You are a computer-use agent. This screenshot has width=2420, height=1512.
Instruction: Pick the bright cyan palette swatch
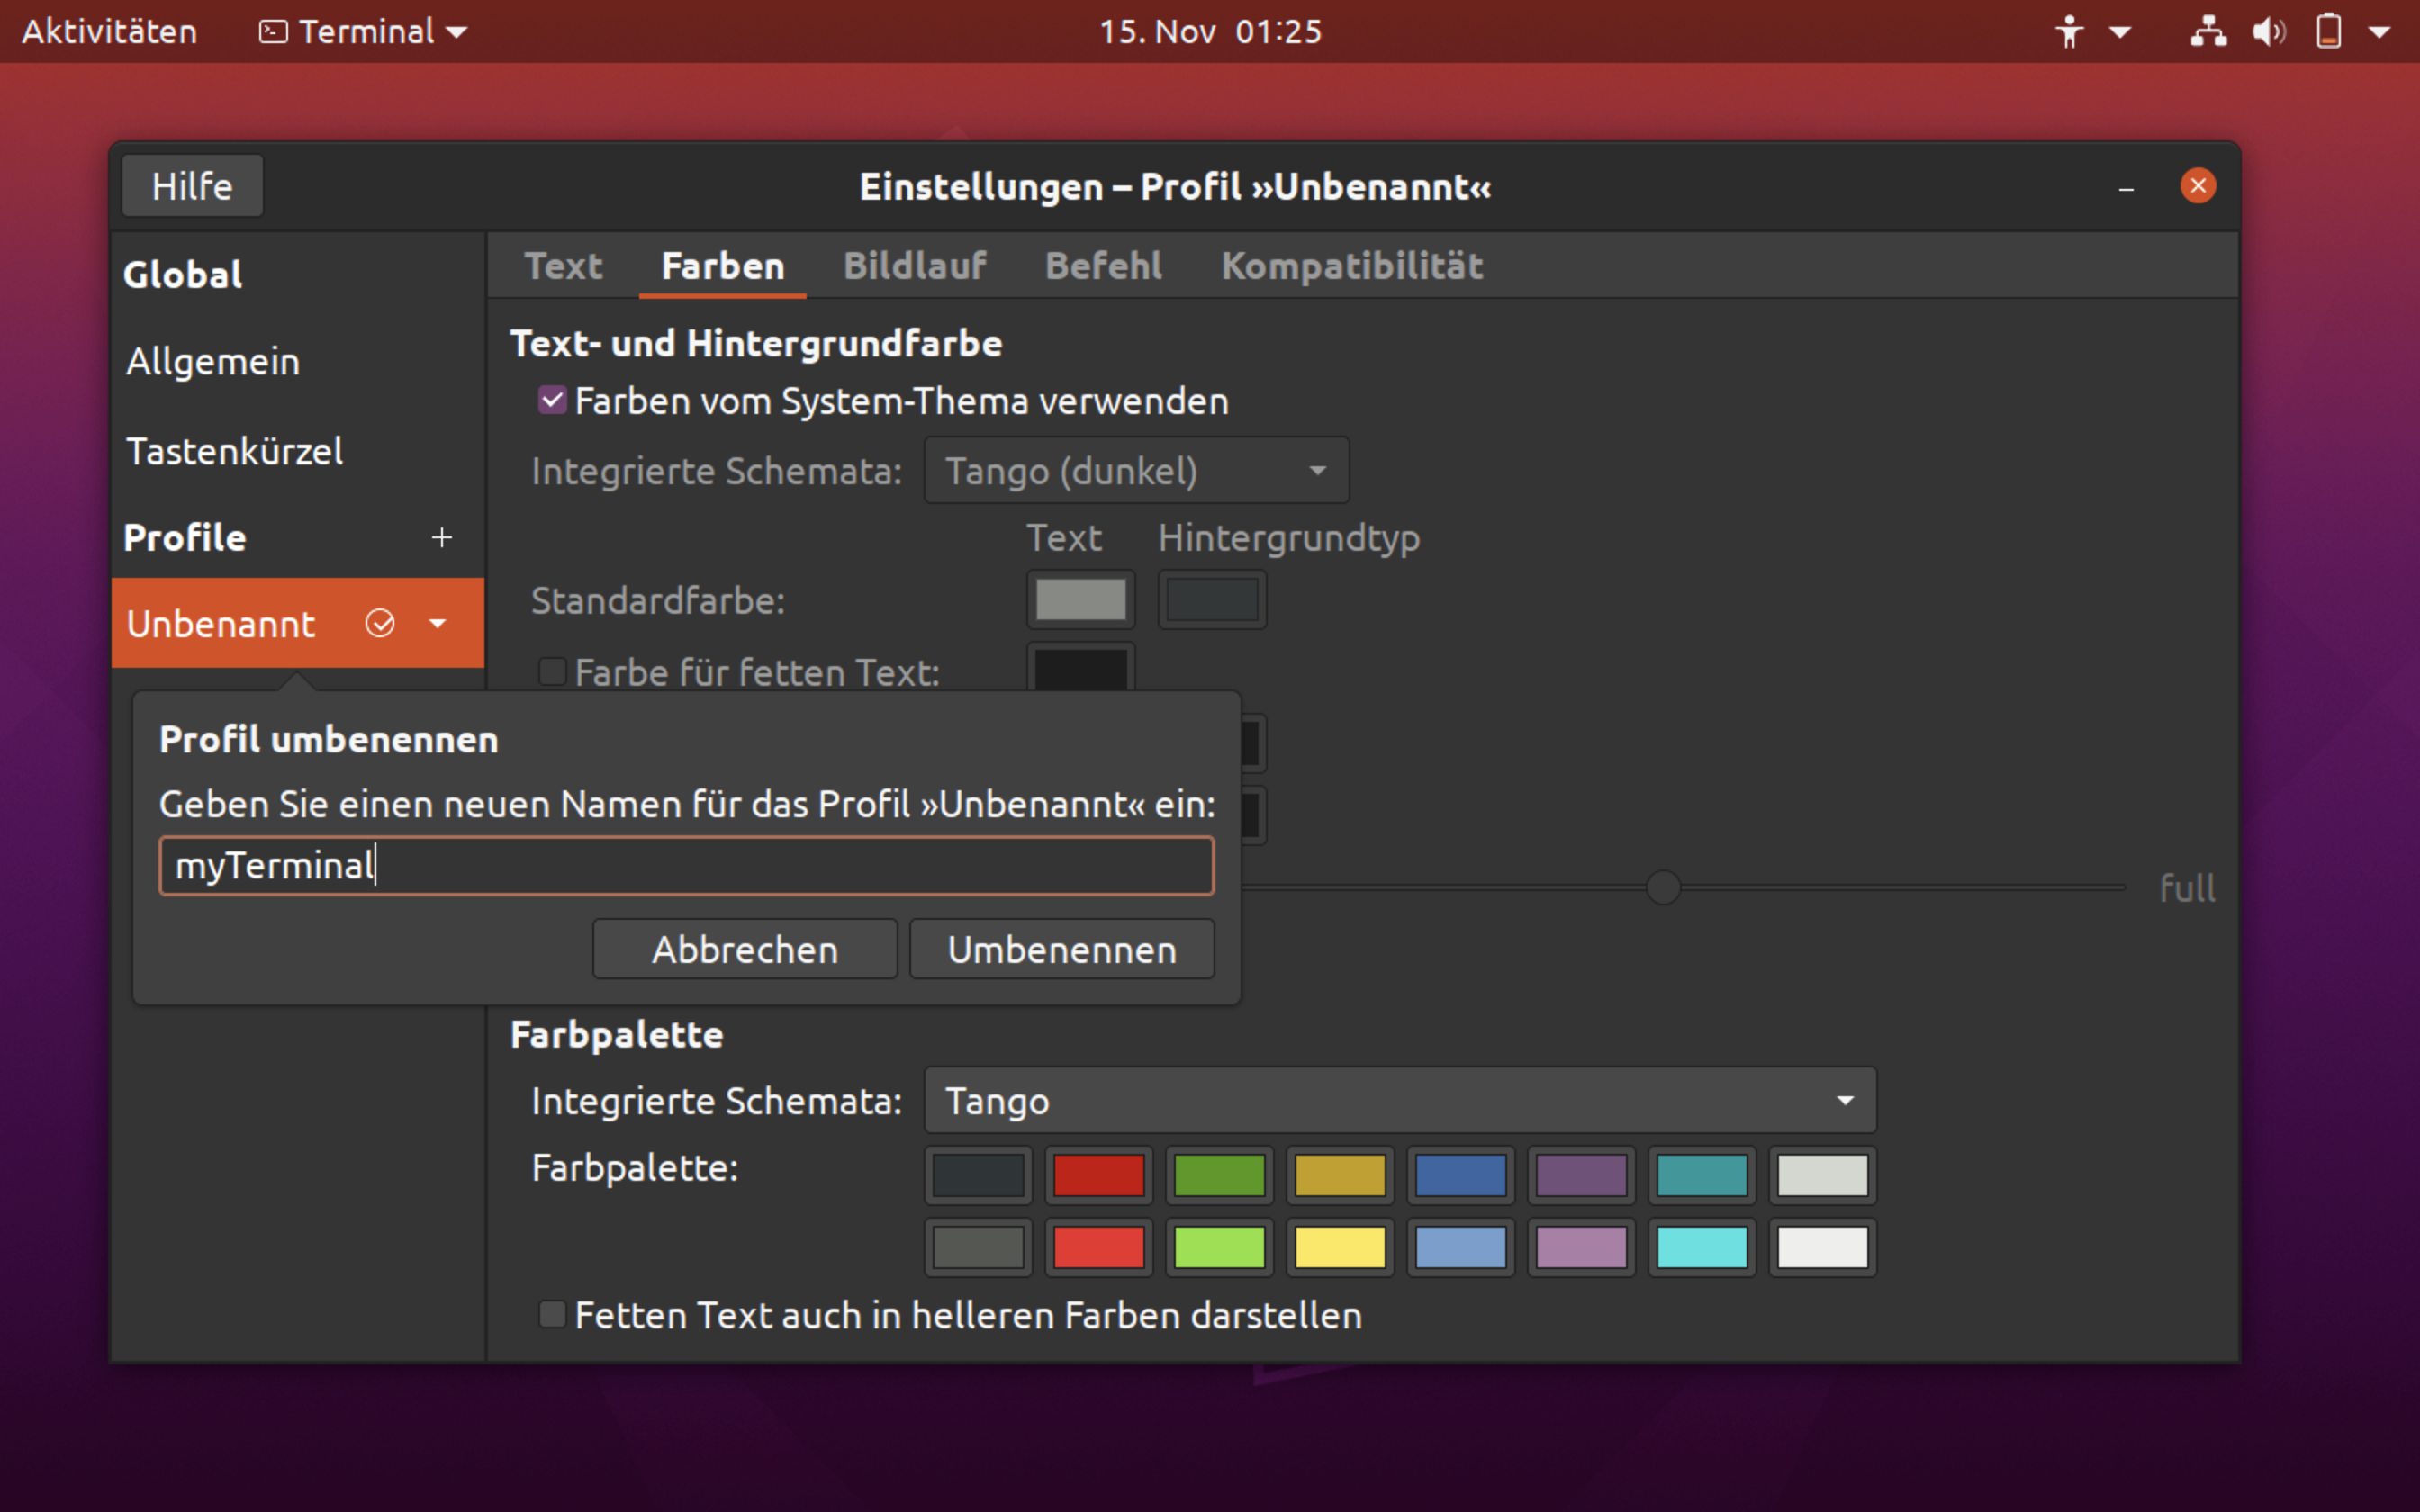(1701, 1247)
